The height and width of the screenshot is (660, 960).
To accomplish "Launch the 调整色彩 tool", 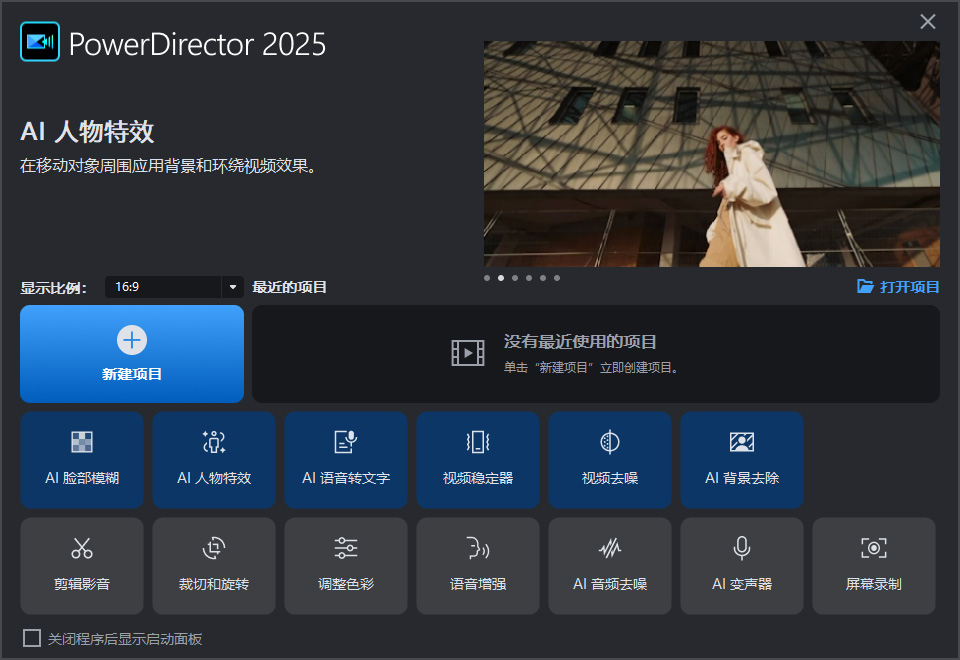I will click(346, 566).
